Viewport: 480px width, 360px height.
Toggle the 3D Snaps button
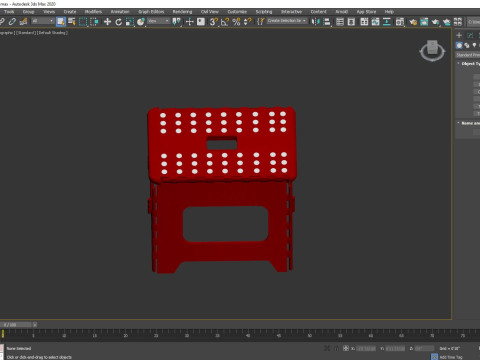(214, 22)
